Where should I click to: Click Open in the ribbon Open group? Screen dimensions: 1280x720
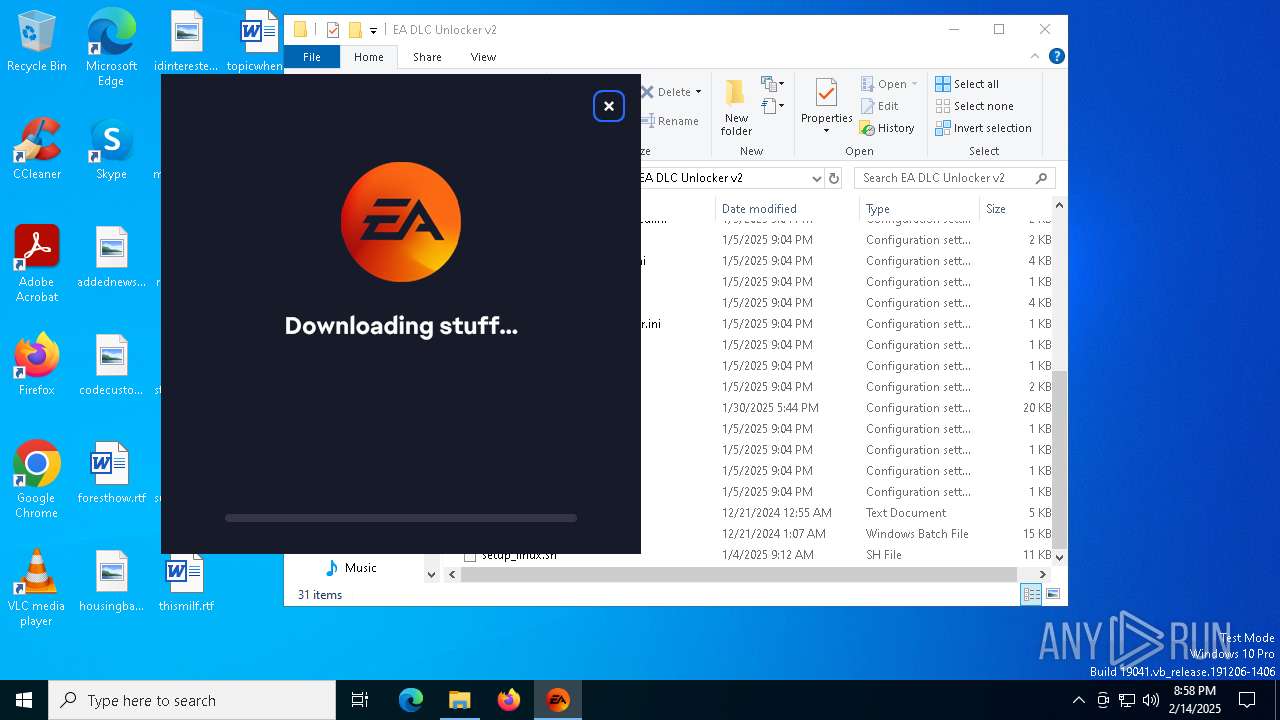pos(889,84)
